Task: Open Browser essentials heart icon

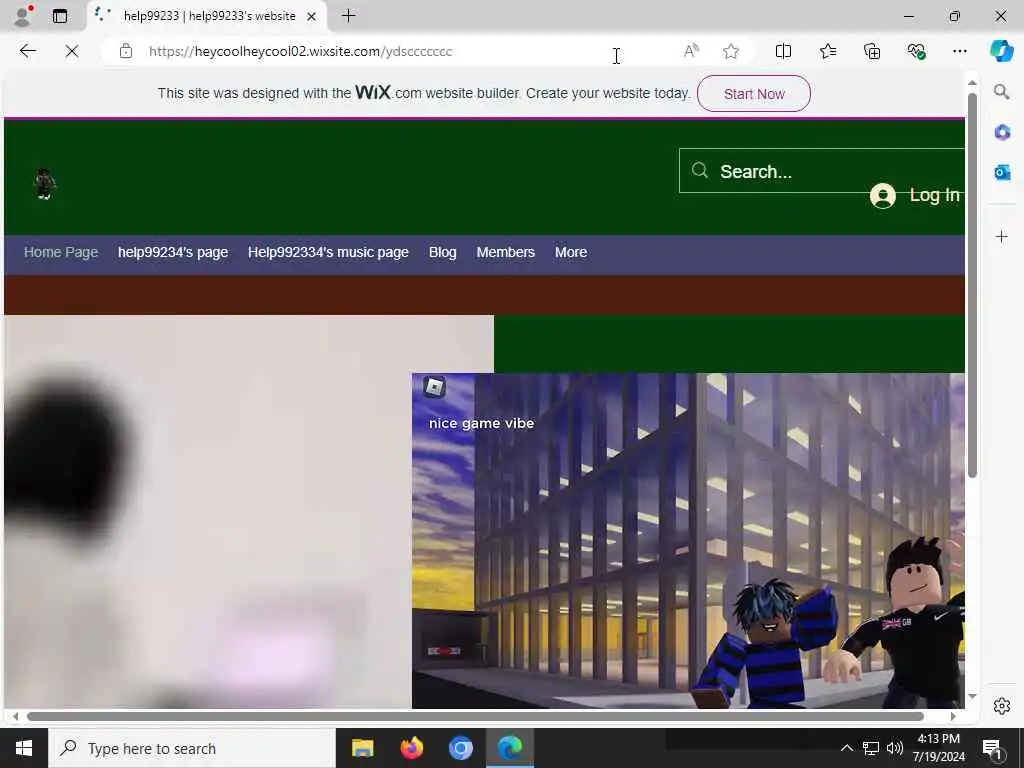Action: pyautogui.click(x=916, y=51)
